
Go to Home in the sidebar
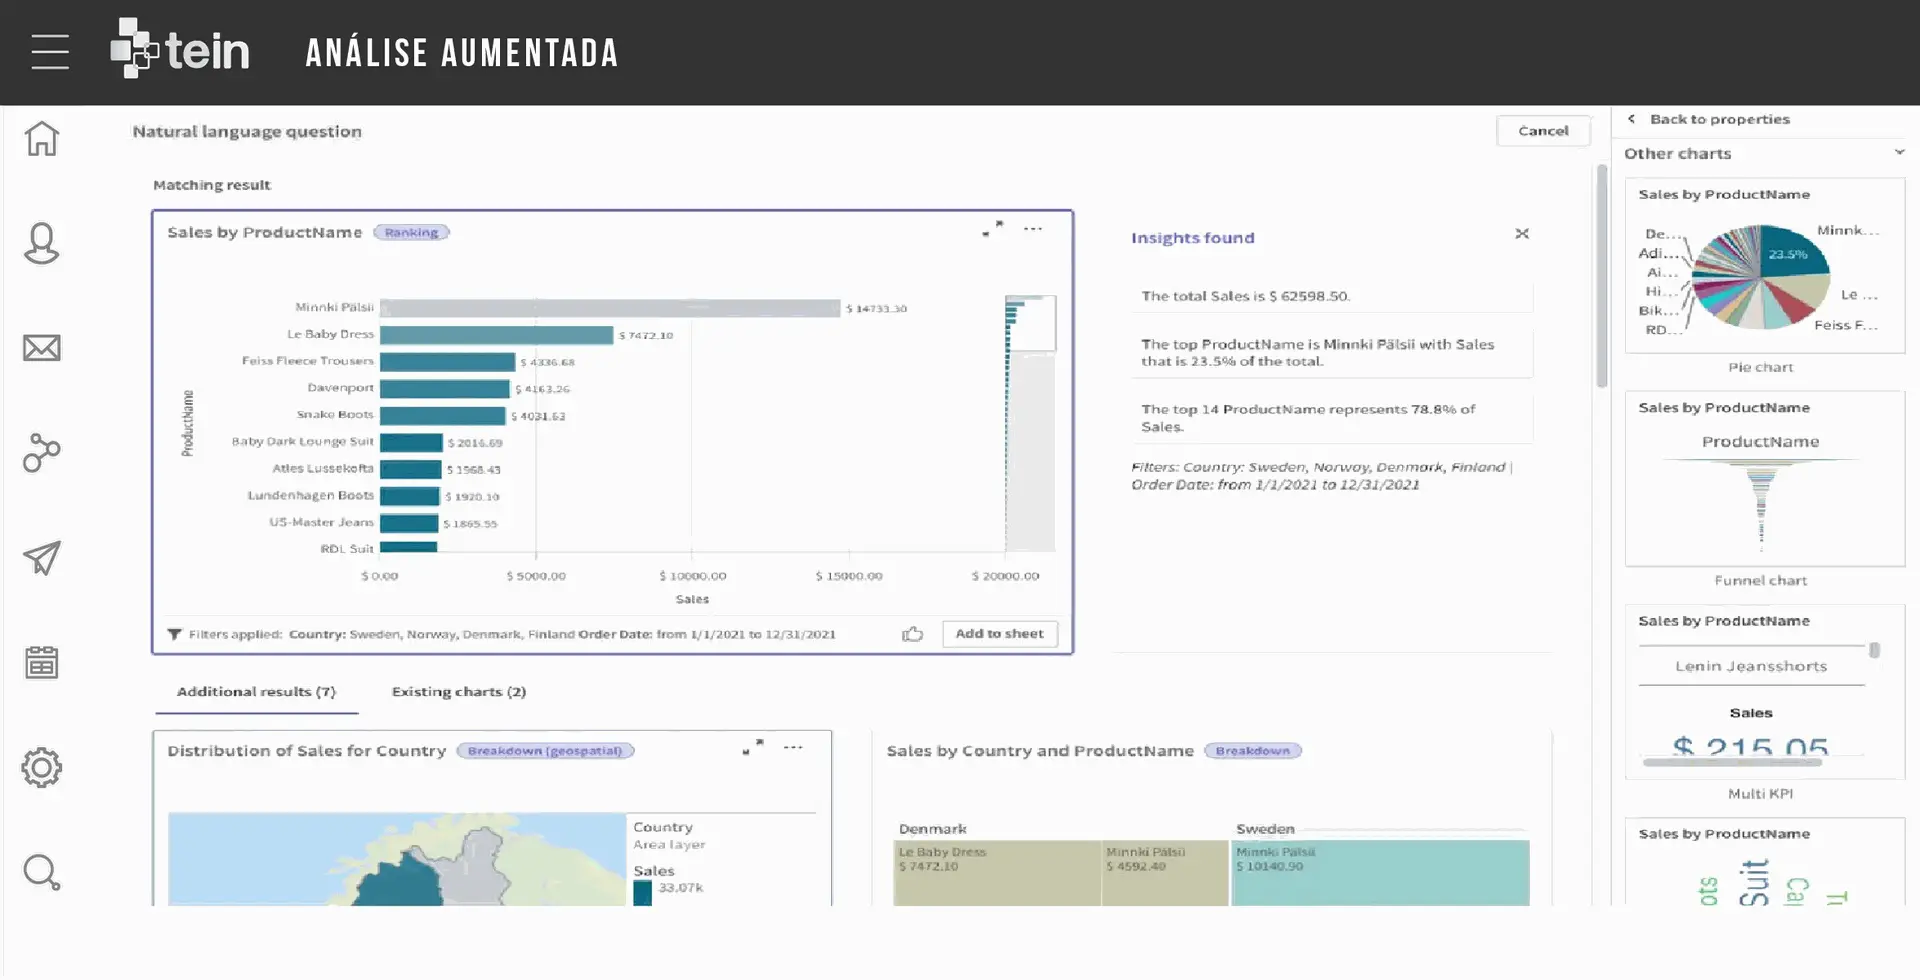pyautogui.click(x=42, y=139)
